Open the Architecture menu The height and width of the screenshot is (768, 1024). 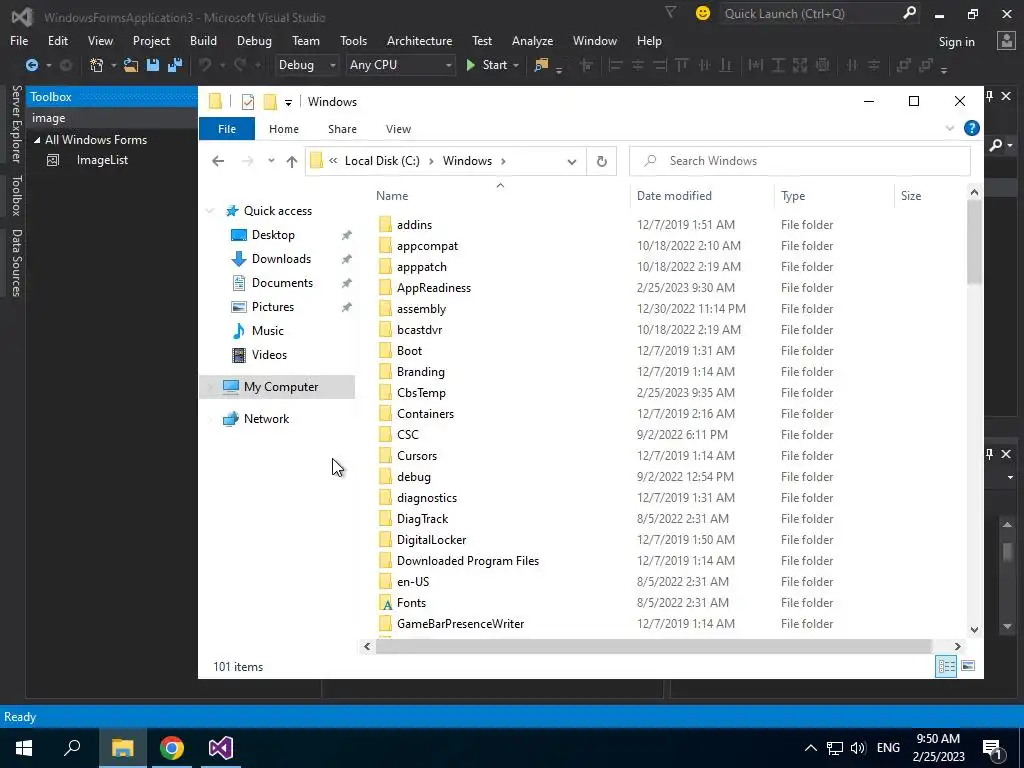pyautogui.click(x=419, y=40)
